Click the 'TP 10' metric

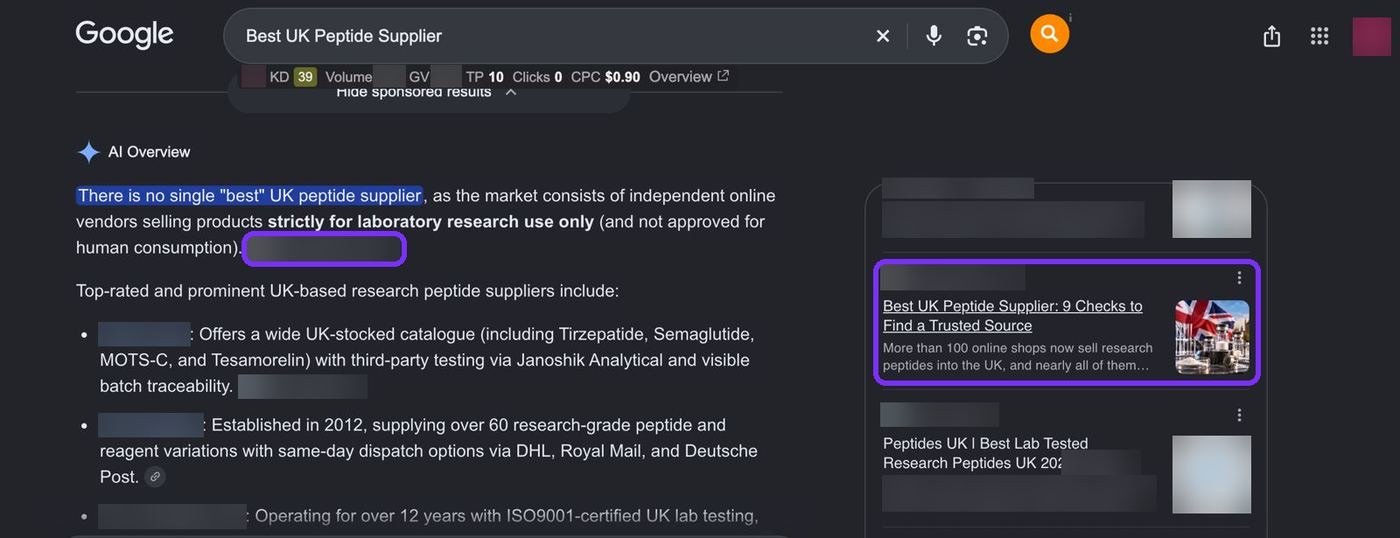(485, 77)
